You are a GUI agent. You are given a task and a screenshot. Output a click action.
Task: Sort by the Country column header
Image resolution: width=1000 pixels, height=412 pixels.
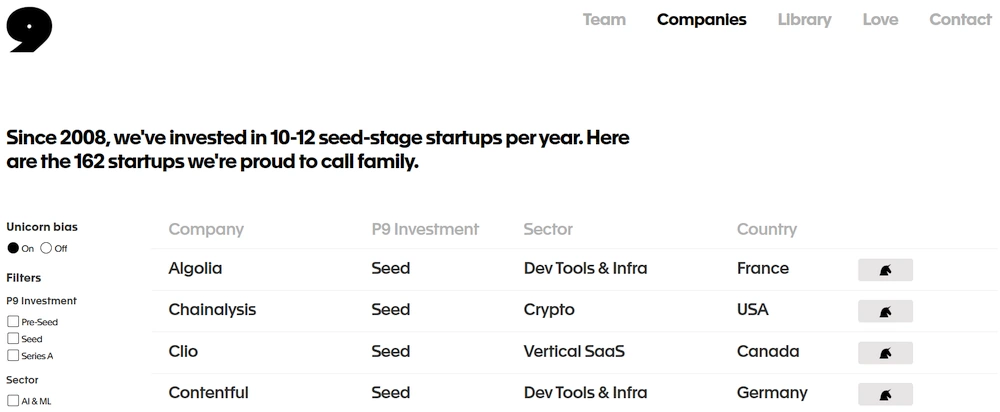coord(767,229)
